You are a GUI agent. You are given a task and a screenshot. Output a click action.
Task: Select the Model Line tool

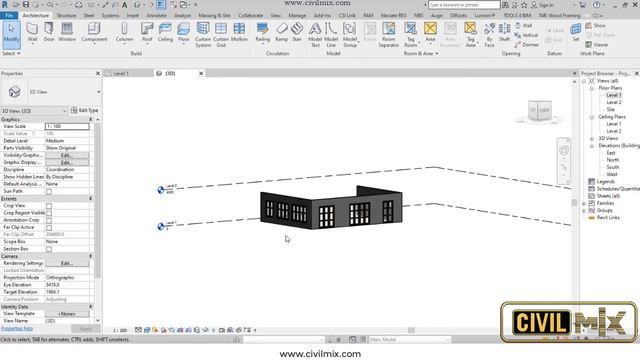coord(331,35)
